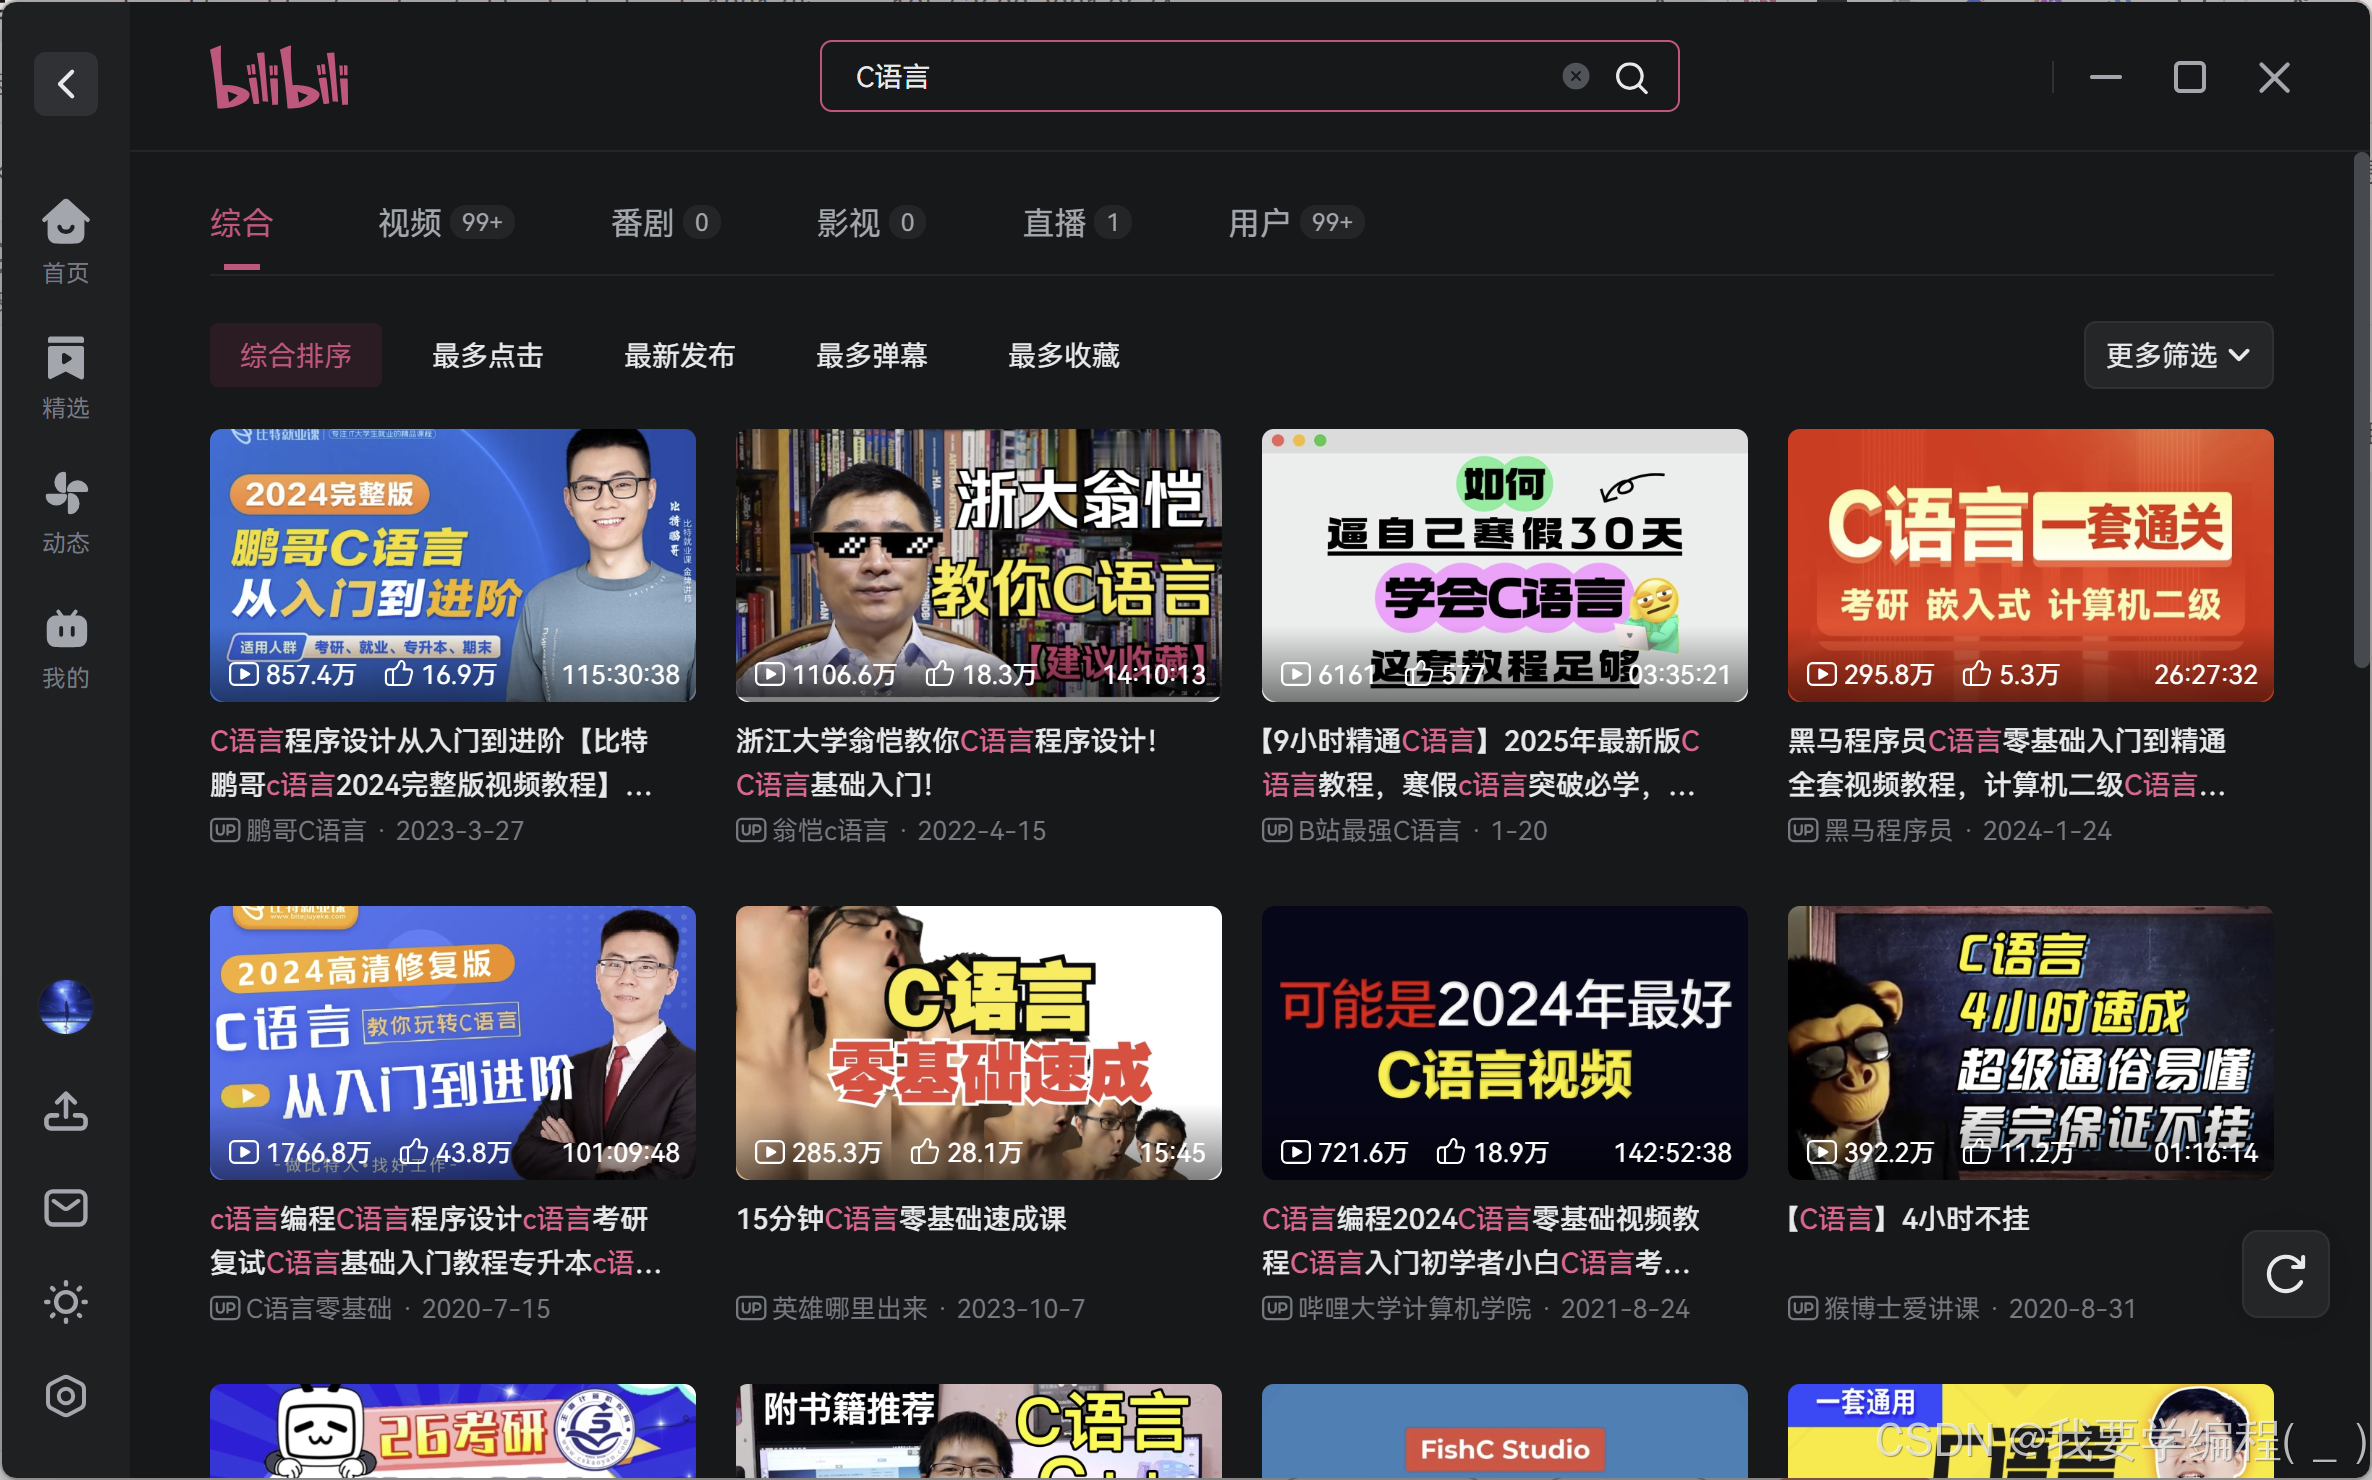
Task: Switch to the 直播 tab
Action: tap(1076, 222)
